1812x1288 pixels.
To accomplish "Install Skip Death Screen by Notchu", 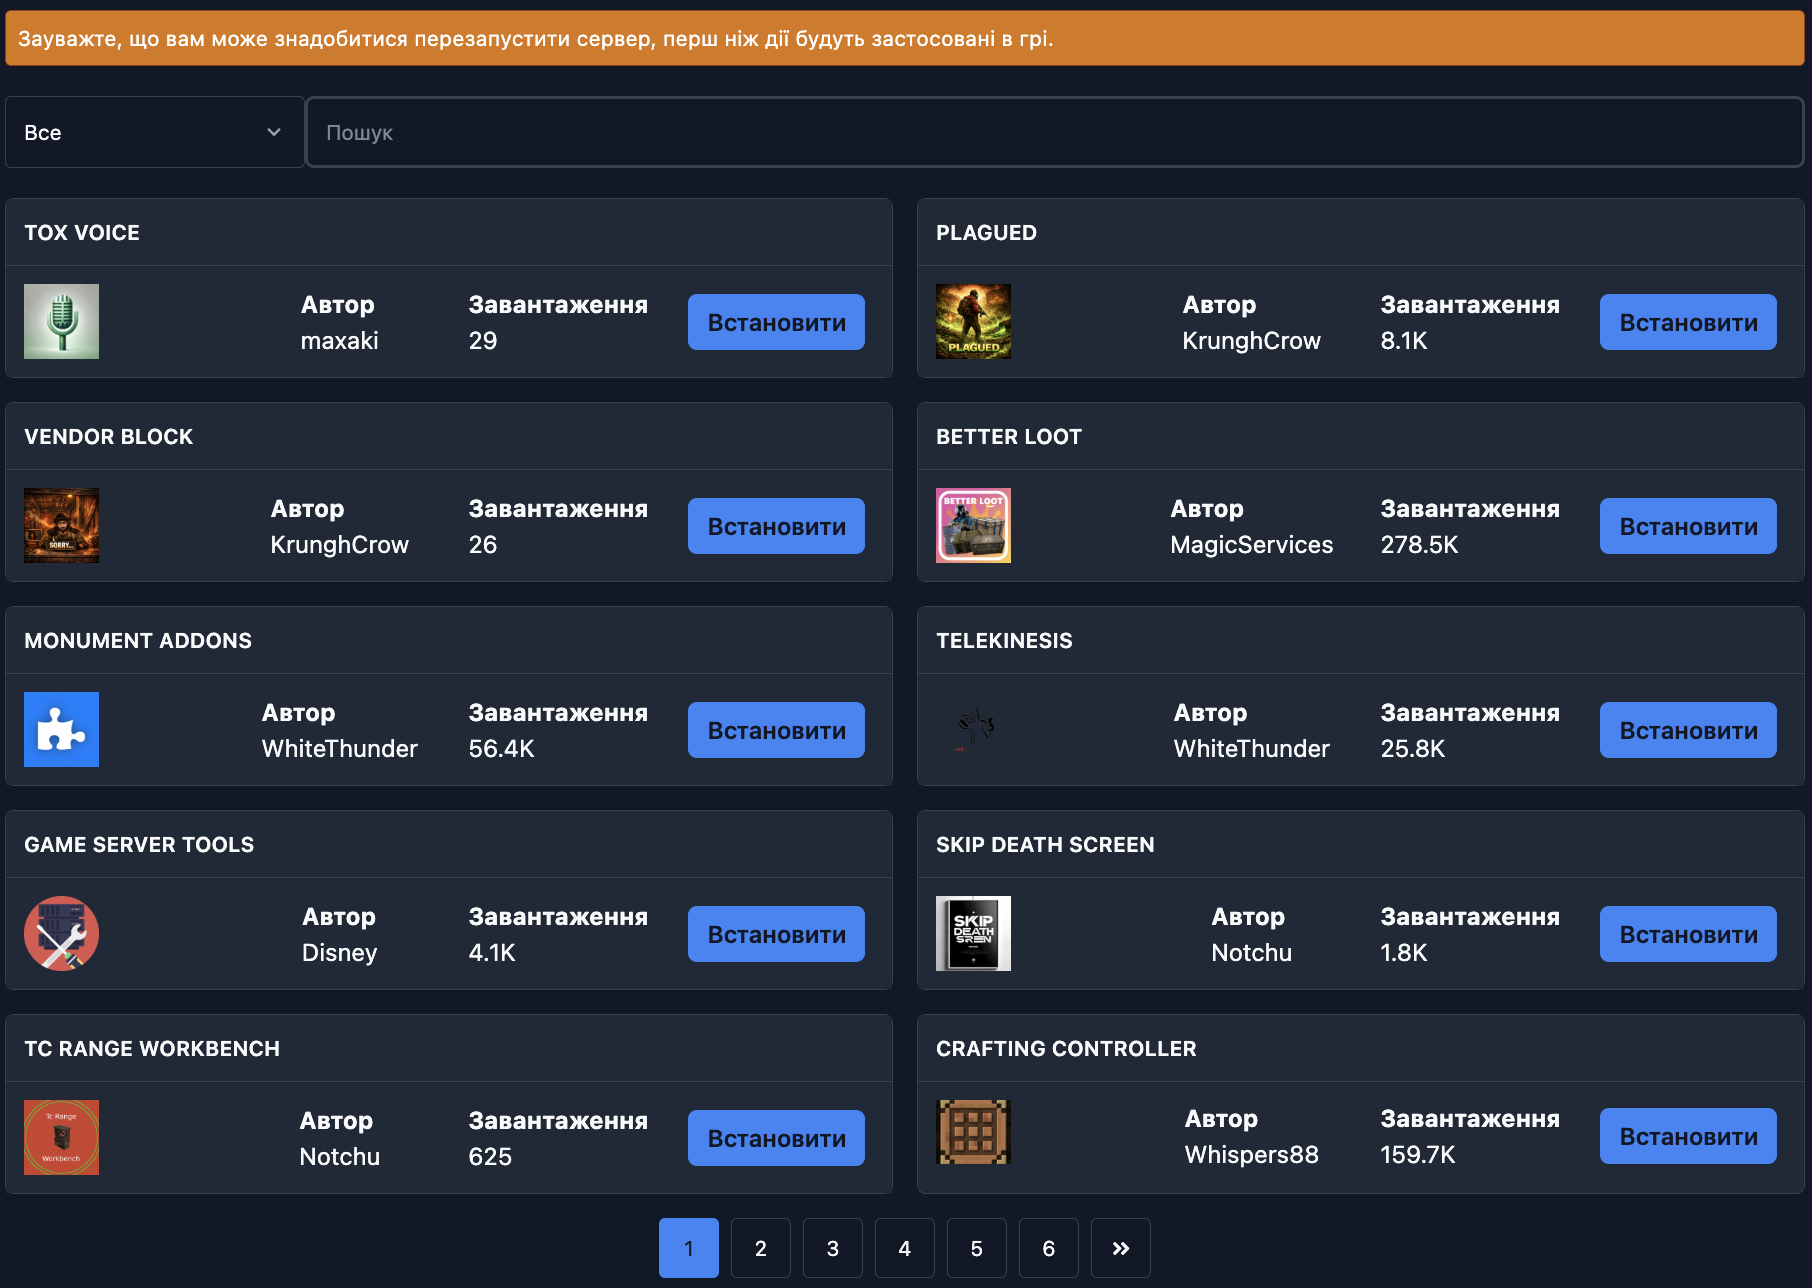I will pyautogui.click(x=1687, y=933).
